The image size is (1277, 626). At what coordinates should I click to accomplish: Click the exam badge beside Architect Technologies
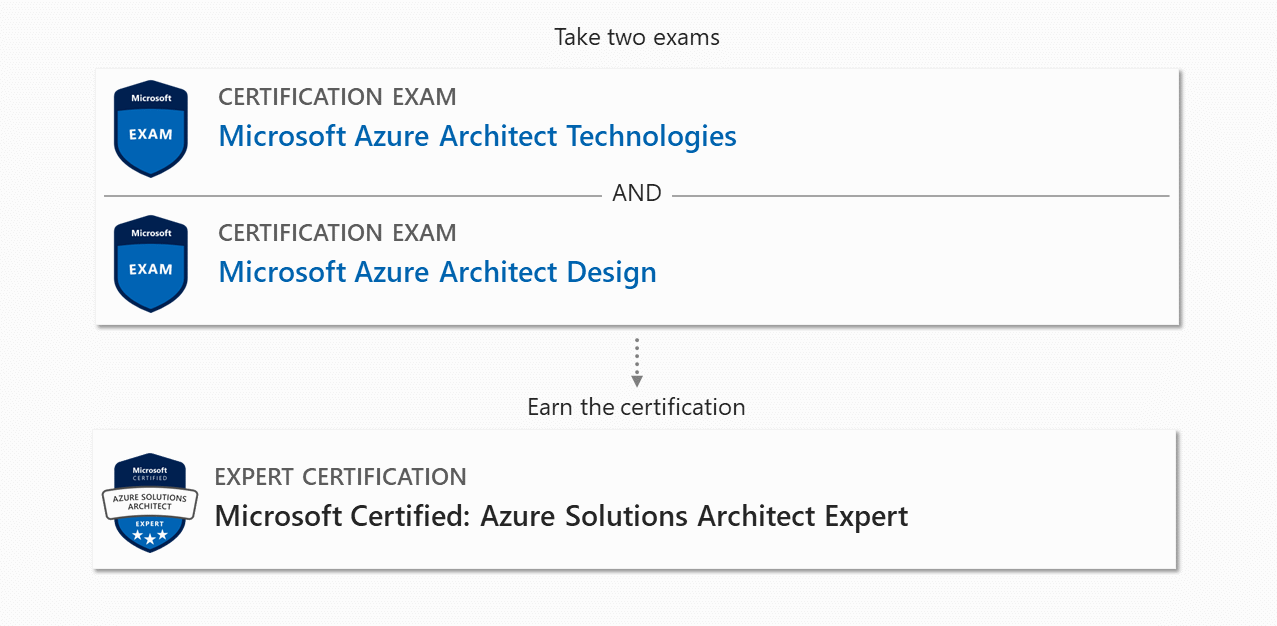coord(151,129)
